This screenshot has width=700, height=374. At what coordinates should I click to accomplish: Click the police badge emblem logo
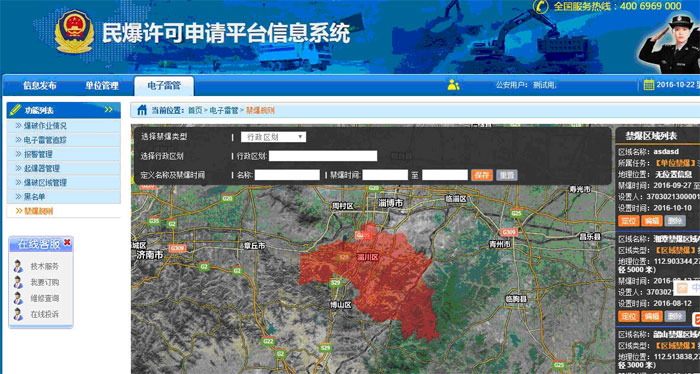click(x=74, y=31)
